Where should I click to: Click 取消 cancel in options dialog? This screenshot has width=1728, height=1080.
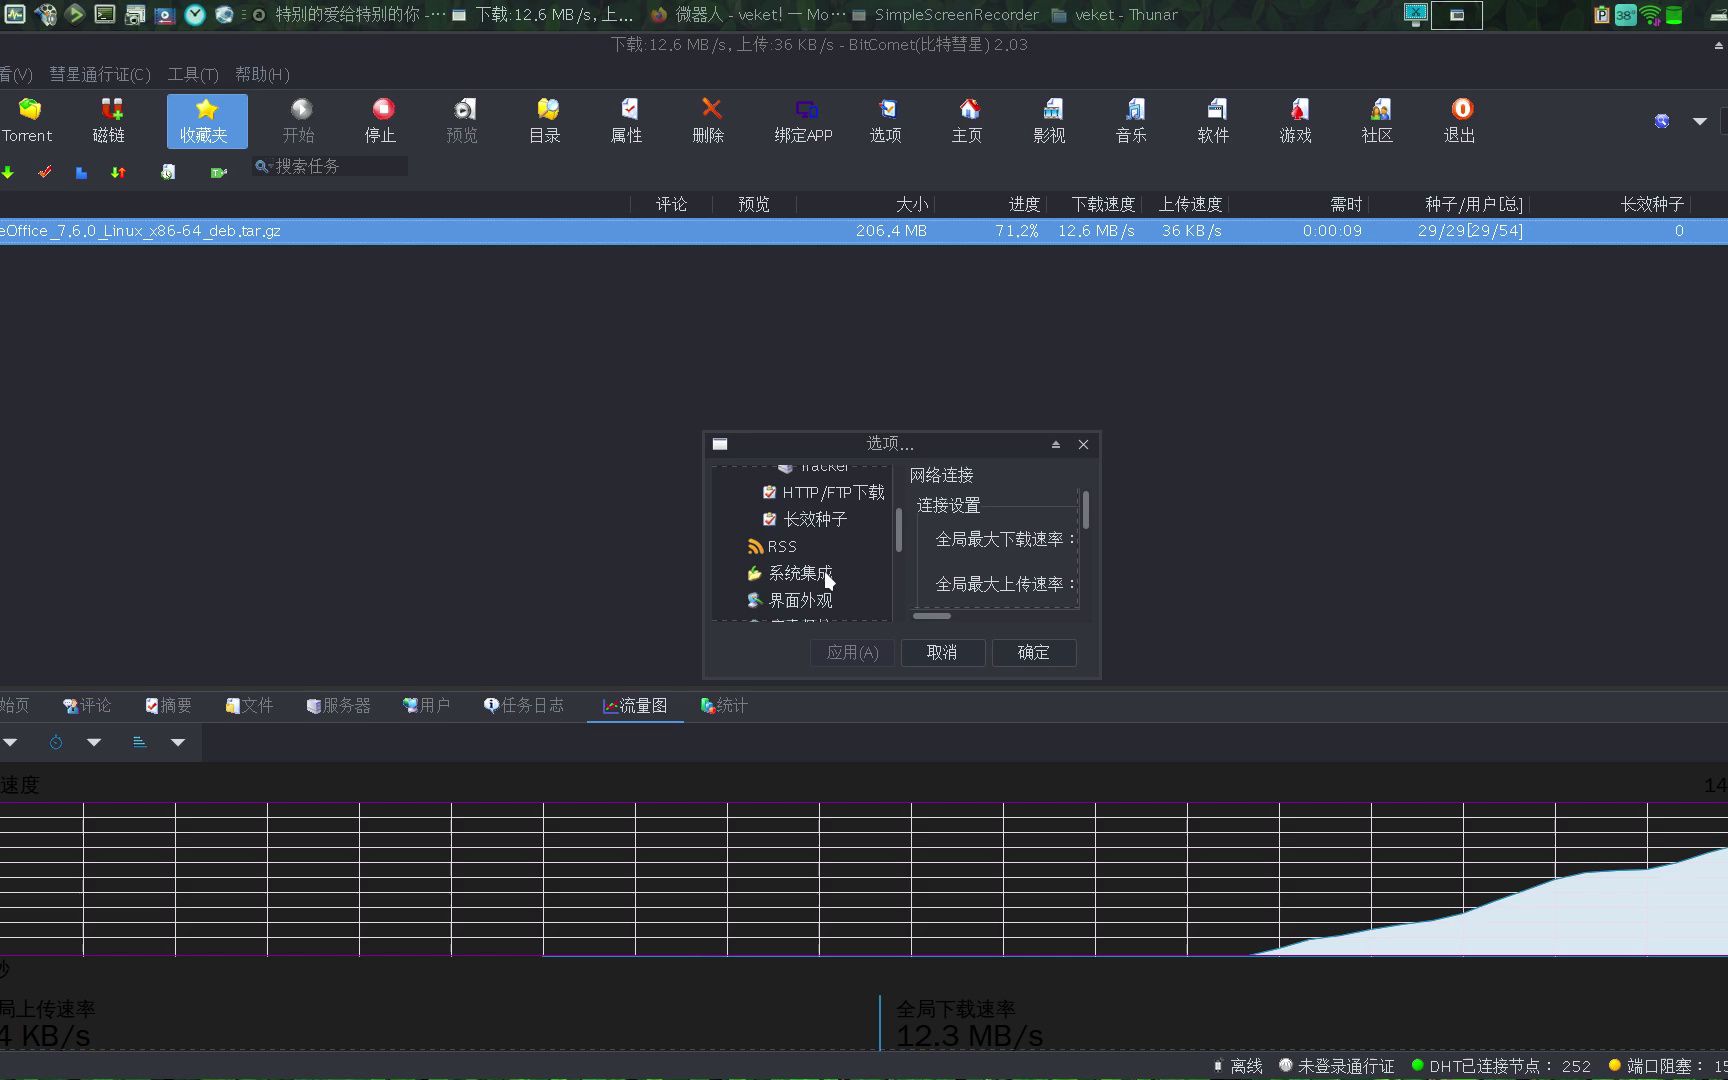(x=942, y=653)
